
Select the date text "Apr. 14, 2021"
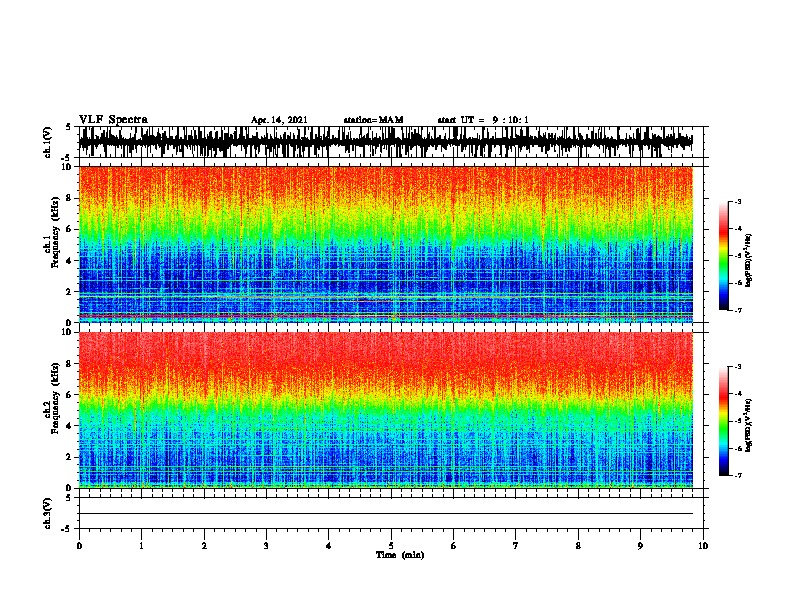279,120
